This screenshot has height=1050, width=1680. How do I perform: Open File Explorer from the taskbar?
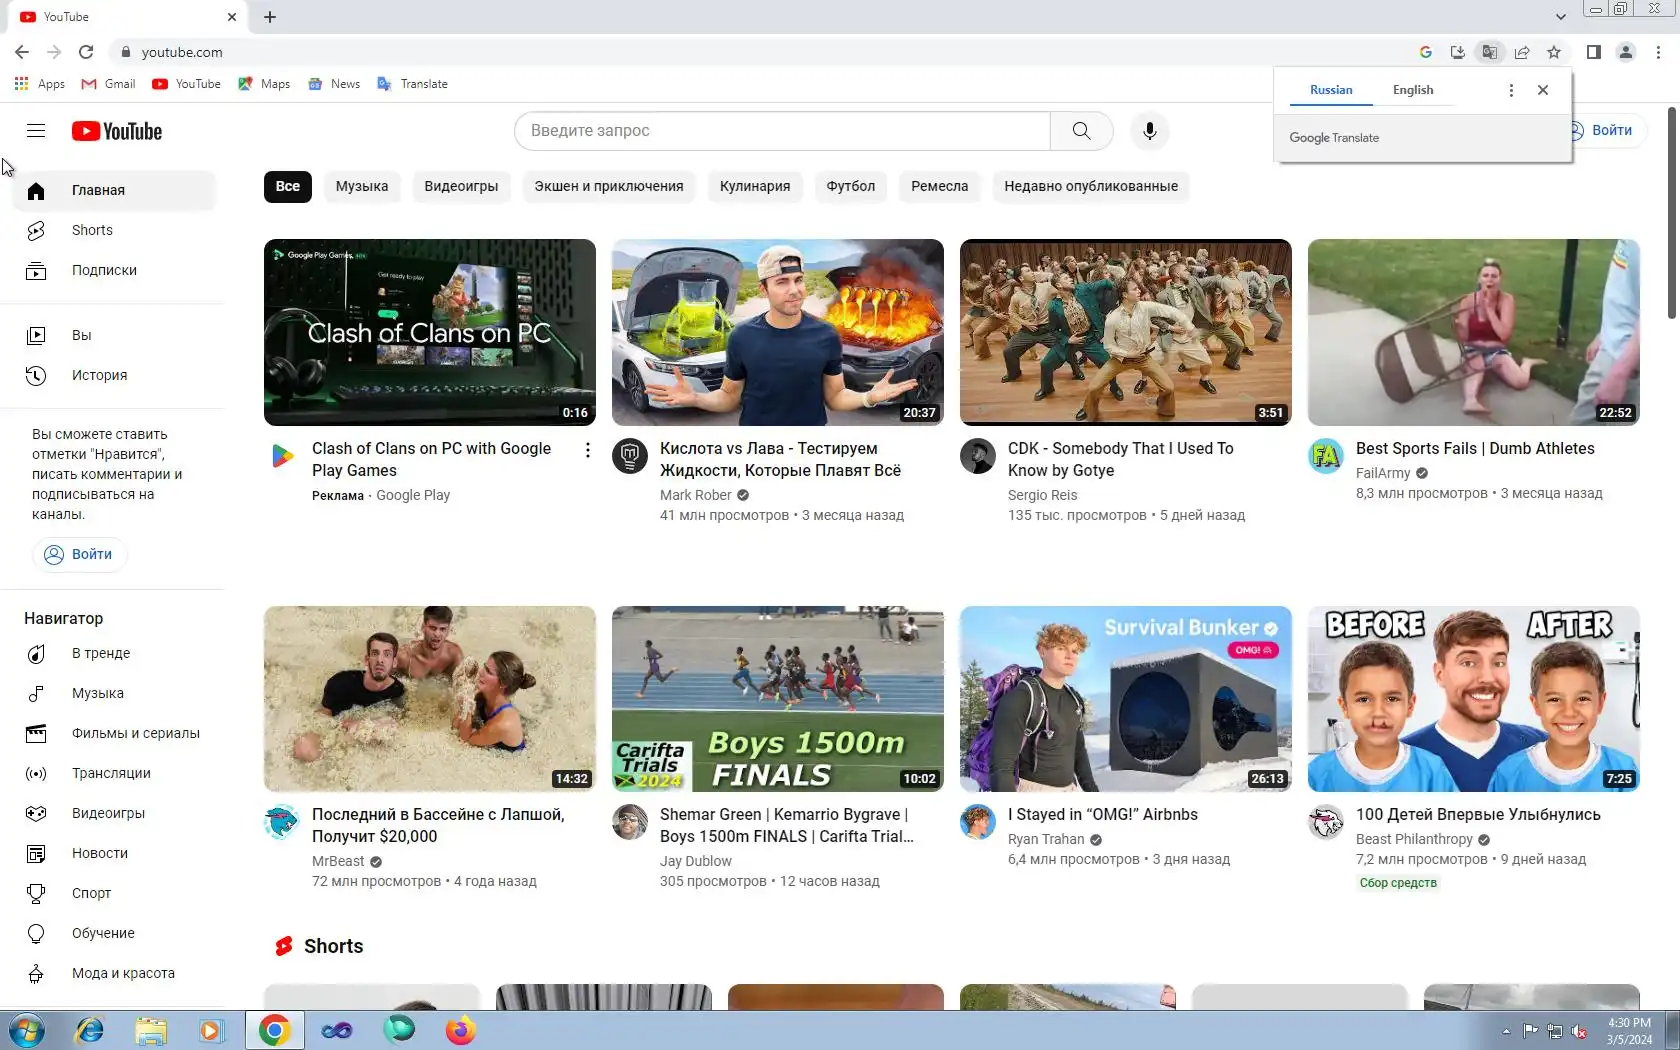(x=151, y=1030)
